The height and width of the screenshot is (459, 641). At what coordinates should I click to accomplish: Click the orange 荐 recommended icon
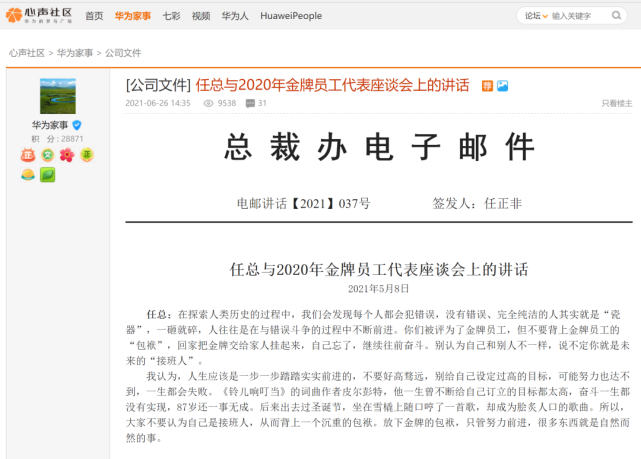click(487, 86)
